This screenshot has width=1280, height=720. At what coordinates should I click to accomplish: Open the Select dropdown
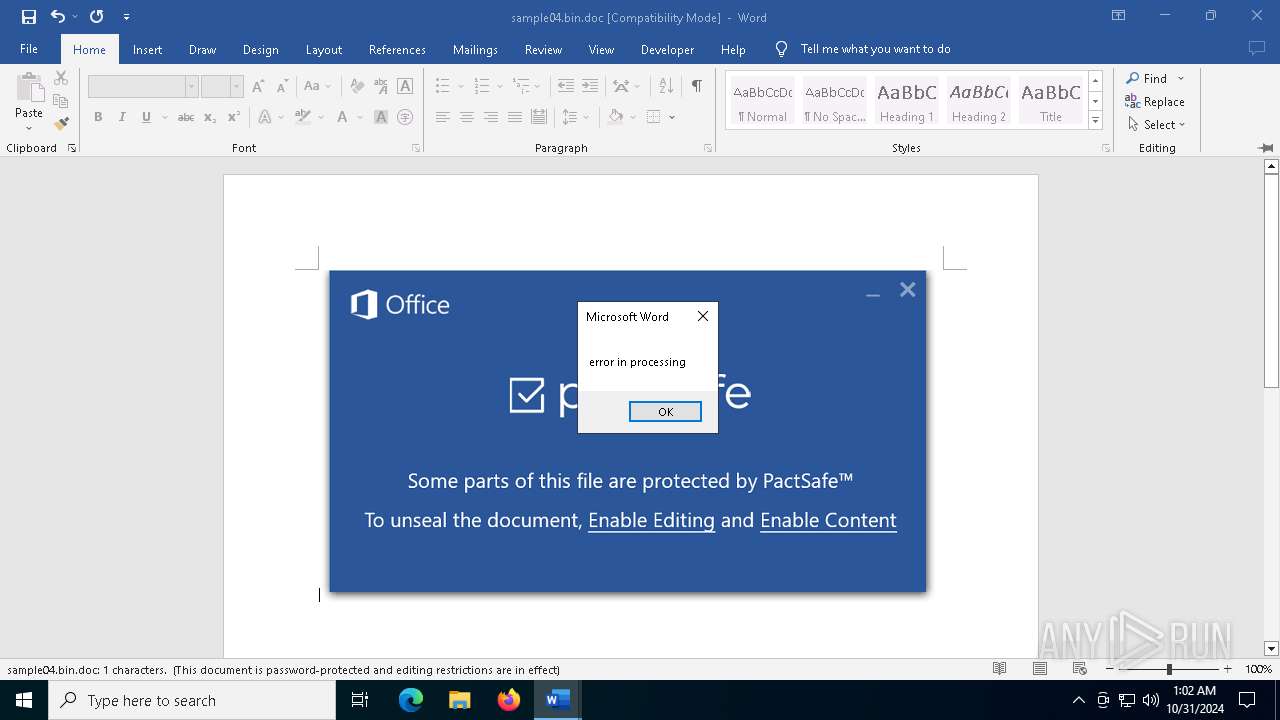point(1157,124)
